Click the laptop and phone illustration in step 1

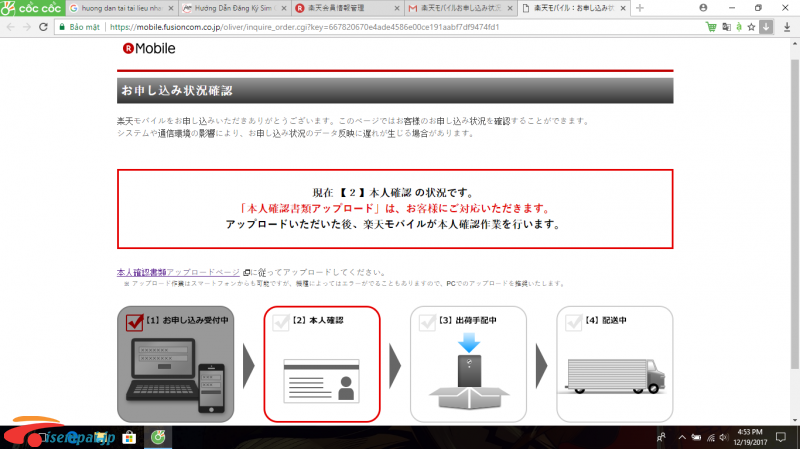tap(176, 375)
